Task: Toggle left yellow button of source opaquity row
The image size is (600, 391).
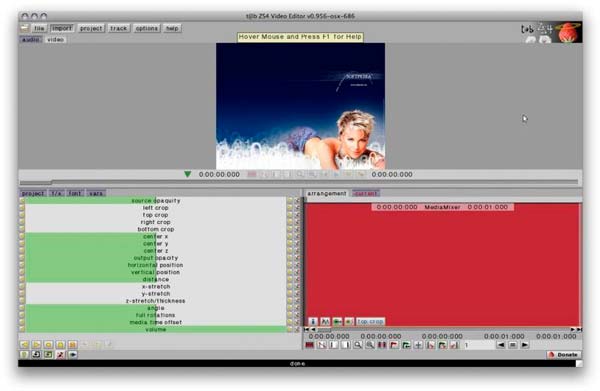Action: point(22,200)
